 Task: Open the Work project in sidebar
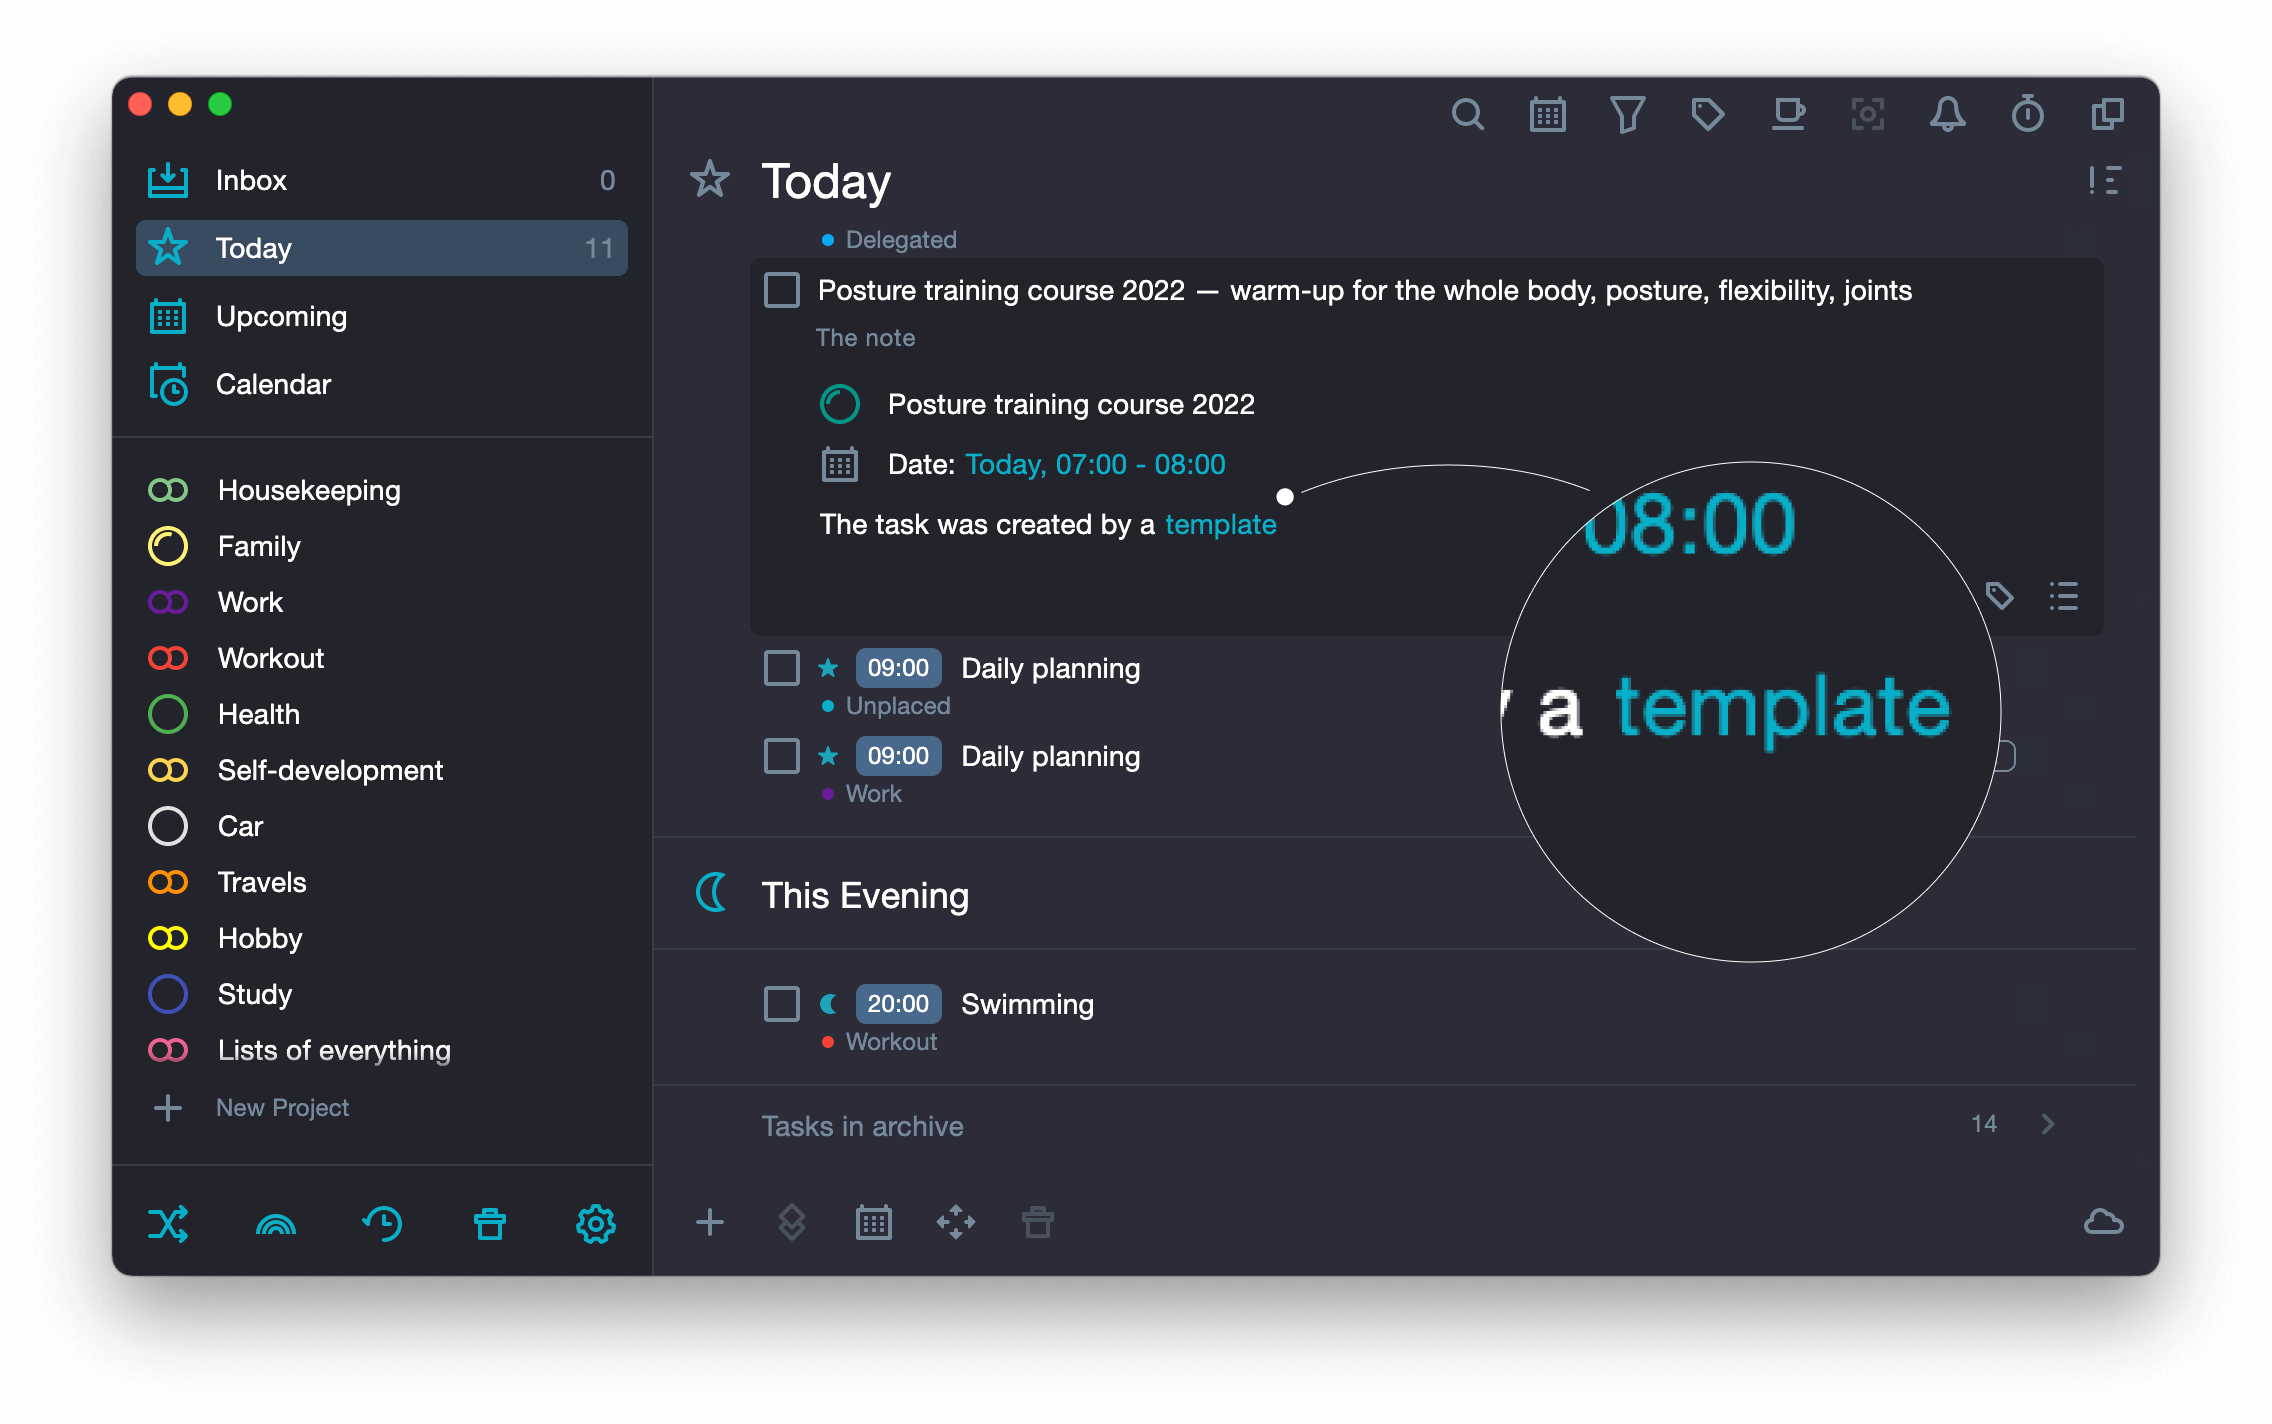point(382,602)
